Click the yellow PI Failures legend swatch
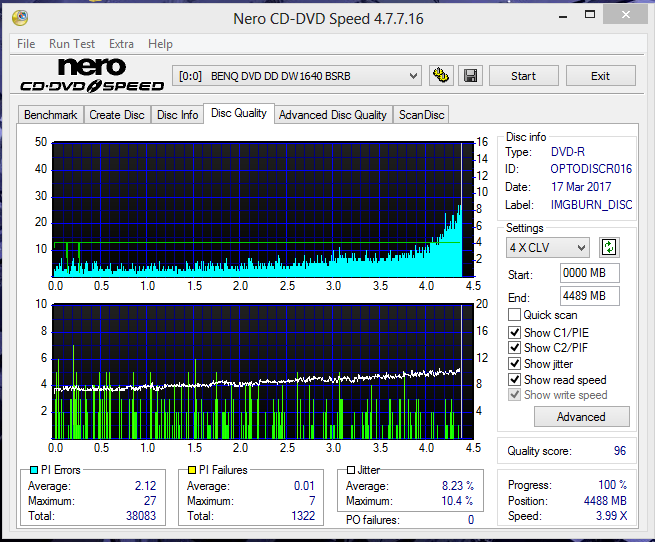 [192, 470]
